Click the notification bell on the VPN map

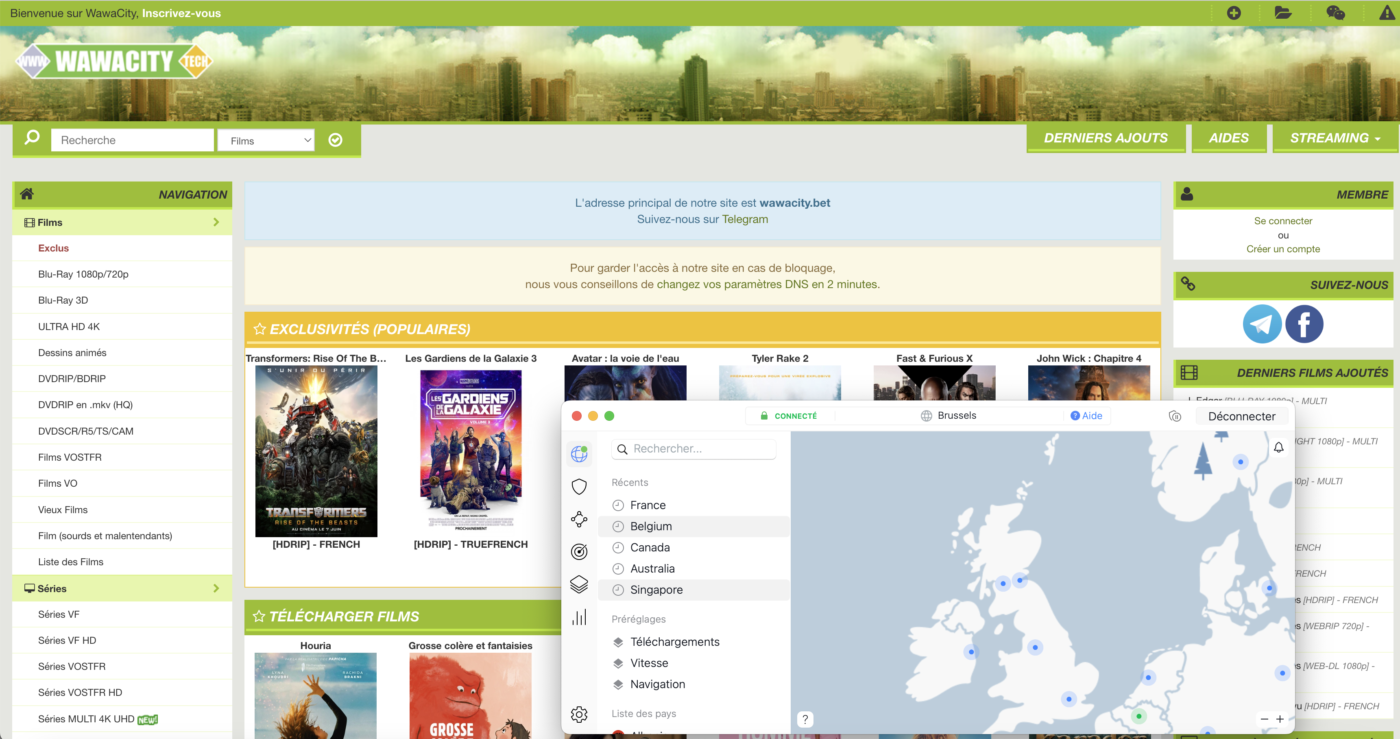coord(1278,448)
